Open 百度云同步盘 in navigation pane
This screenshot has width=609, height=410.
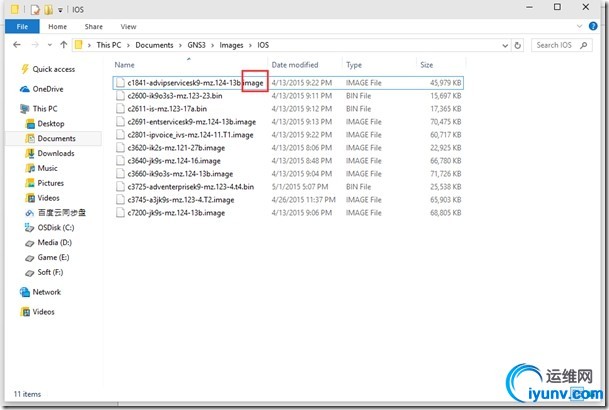pyautogui.click(x=61, y=213)
